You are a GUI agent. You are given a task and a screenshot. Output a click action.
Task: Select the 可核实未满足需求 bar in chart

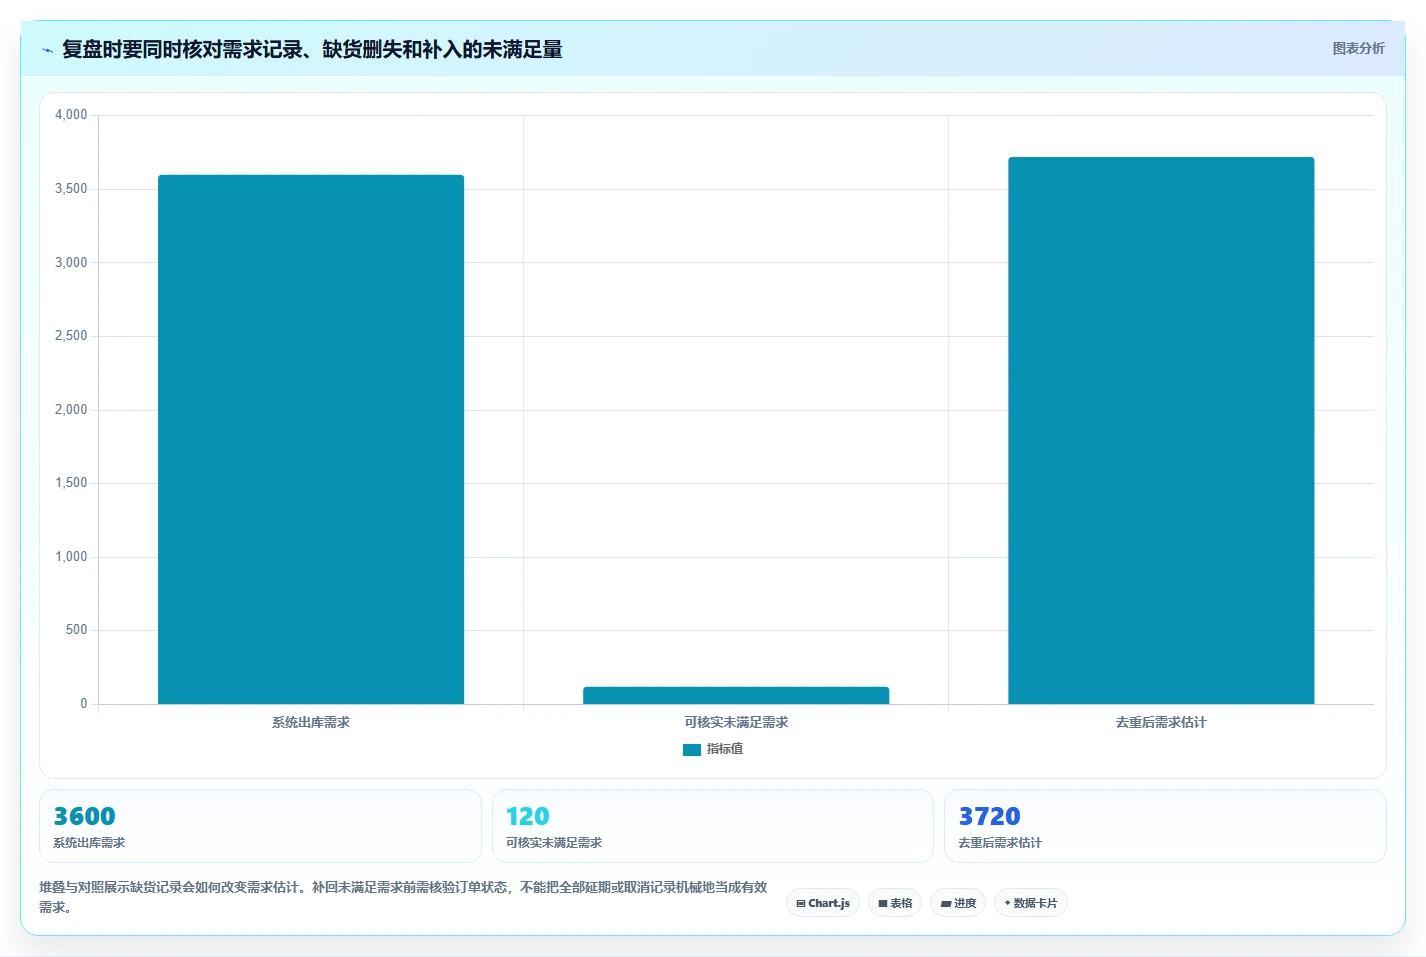tap(736, 695)
